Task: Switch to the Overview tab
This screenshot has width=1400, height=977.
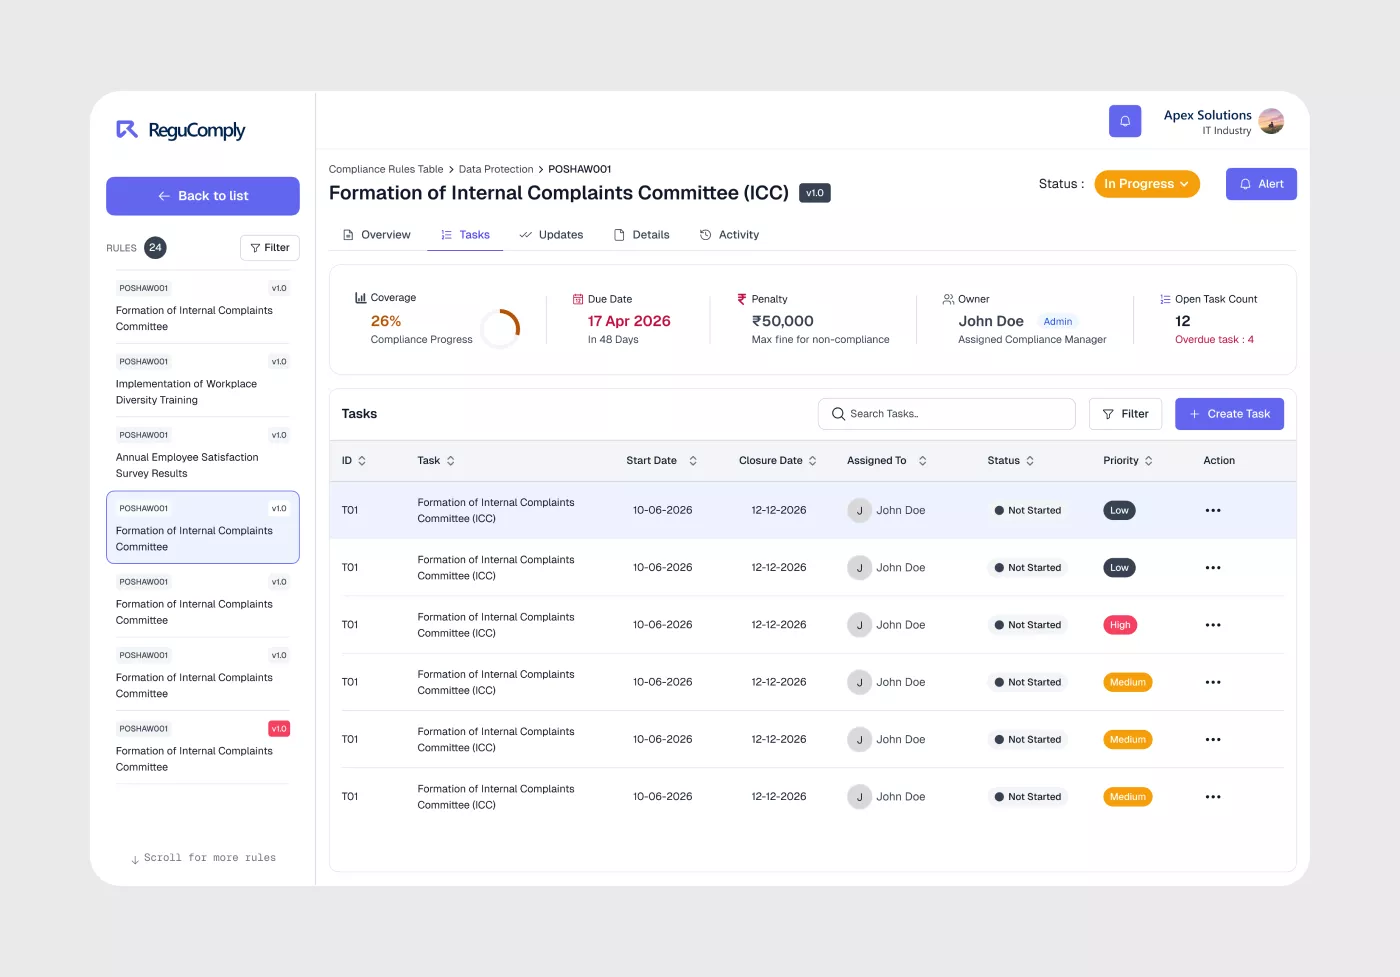Action: [377, 235]
